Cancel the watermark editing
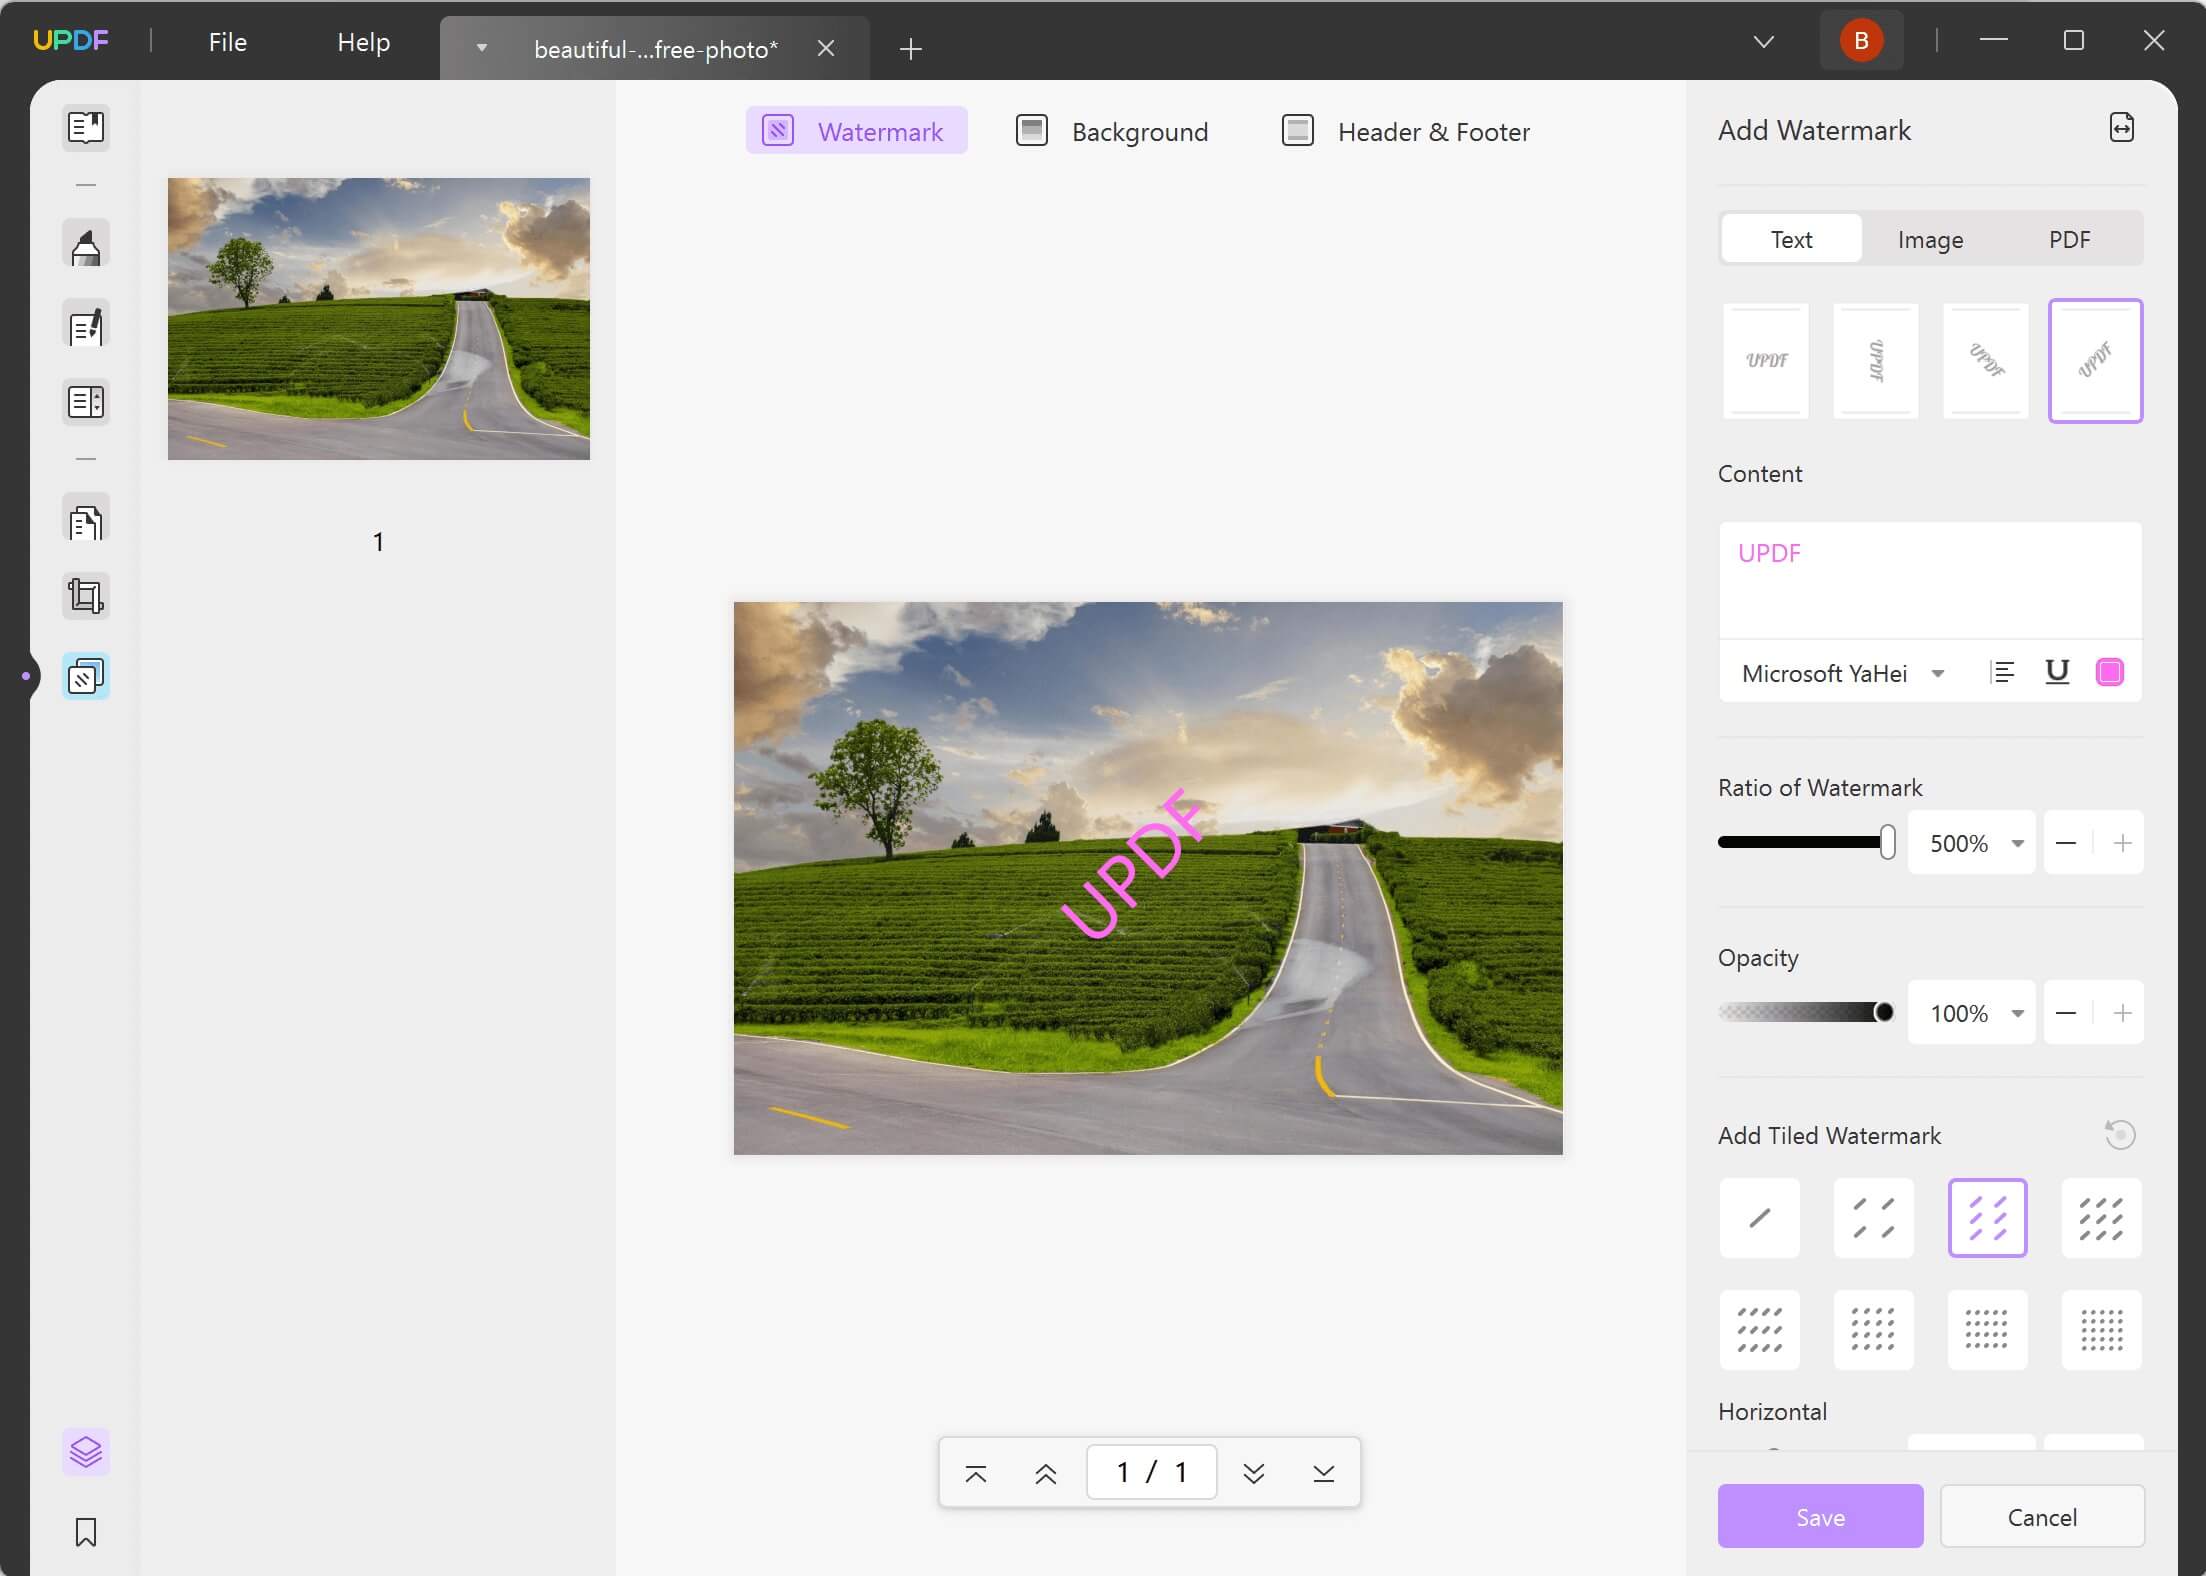The height and width of the screenshot is (1576, 2206). [2040, 1516]
